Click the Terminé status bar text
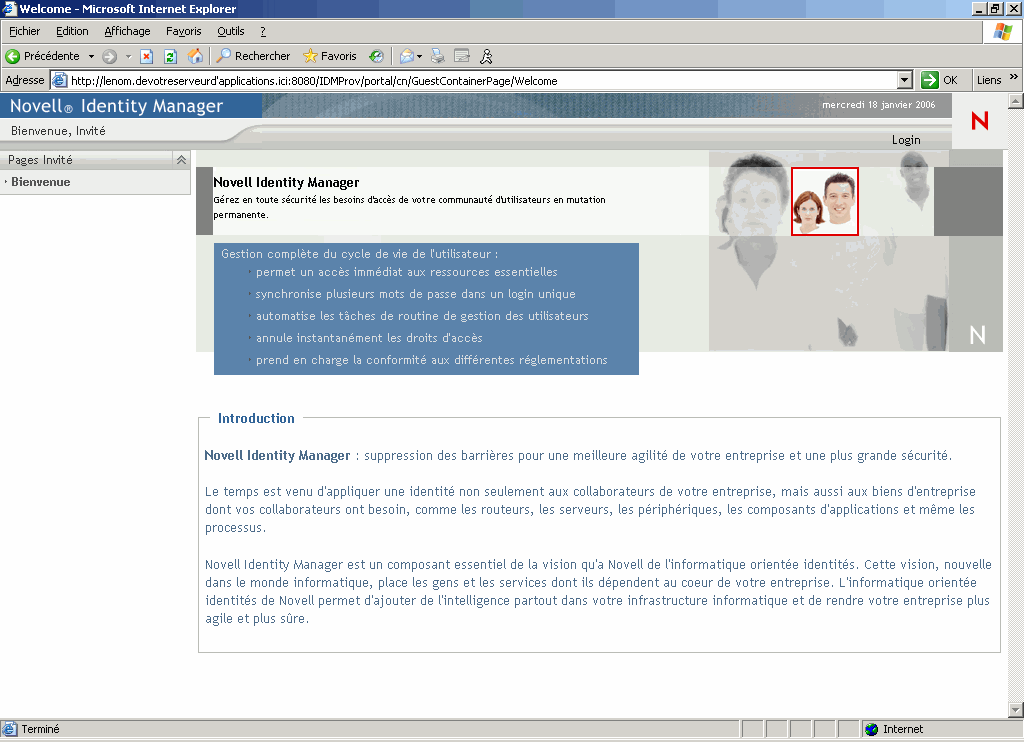 coord(40,730)
